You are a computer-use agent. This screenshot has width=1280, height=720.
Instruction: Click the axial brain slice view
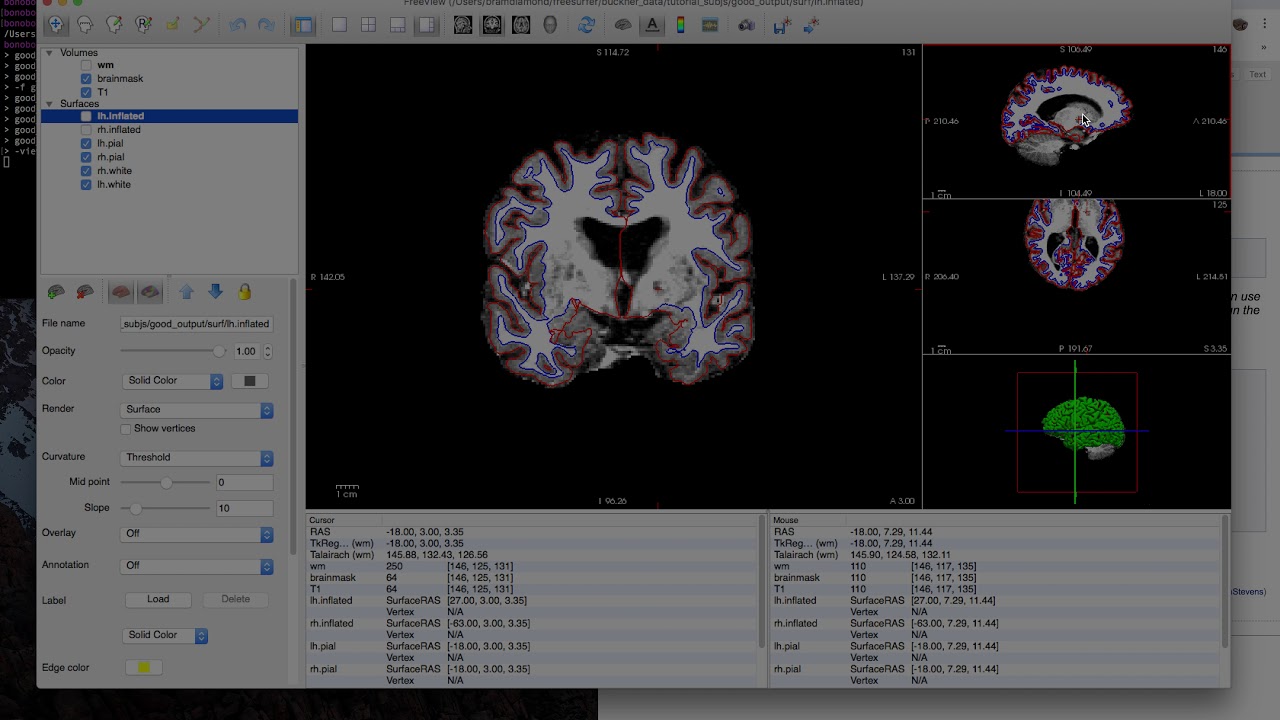click(x=1076, y=276)
